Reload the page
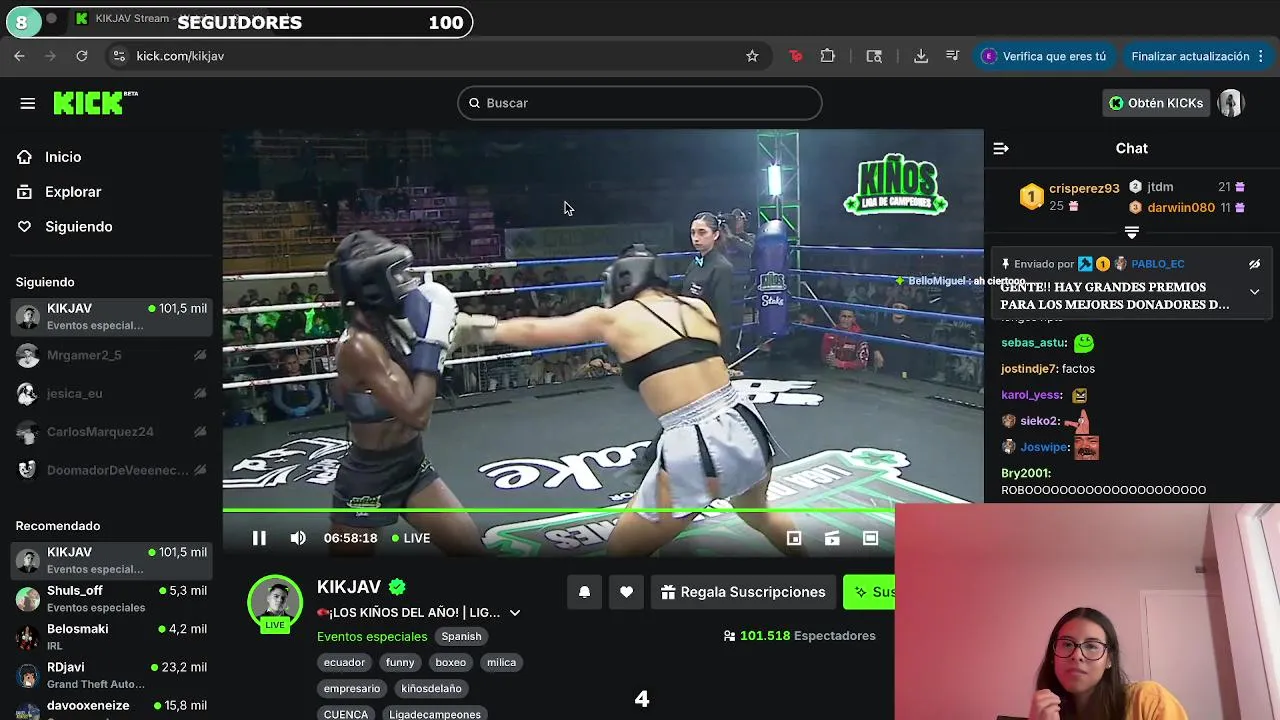The image size is (1280, 720). click(x=82, y=56)
